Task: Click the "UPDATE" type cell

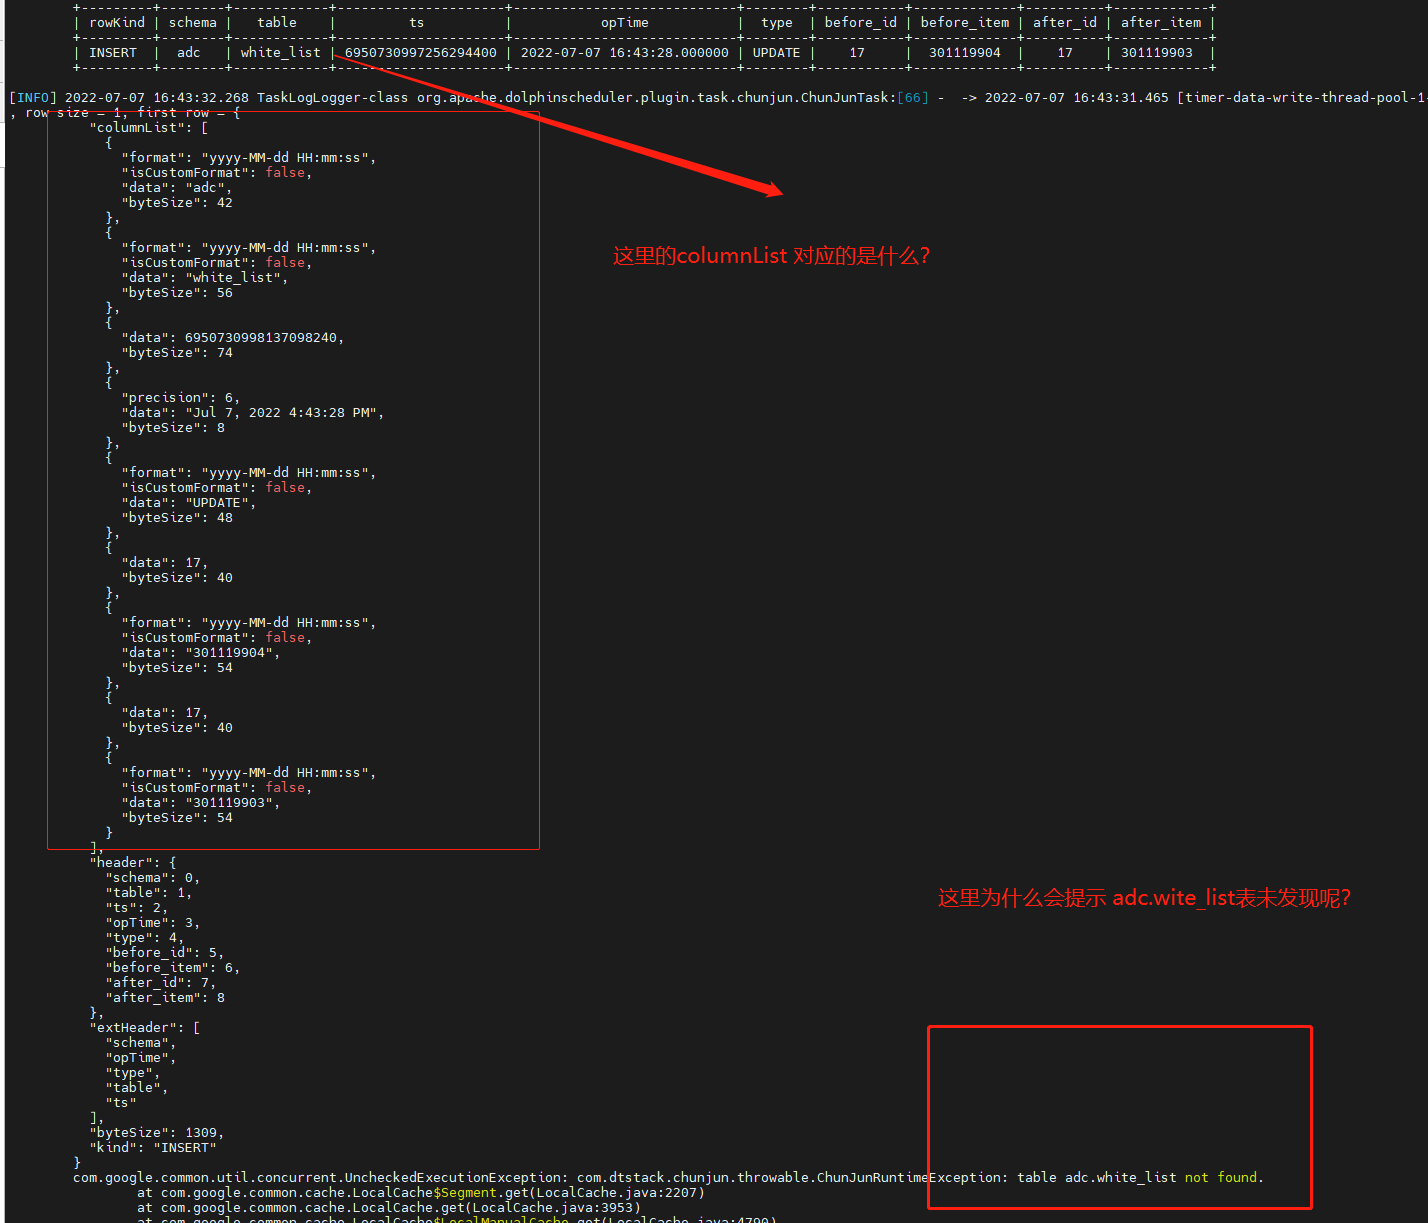Action: (776, 52)
